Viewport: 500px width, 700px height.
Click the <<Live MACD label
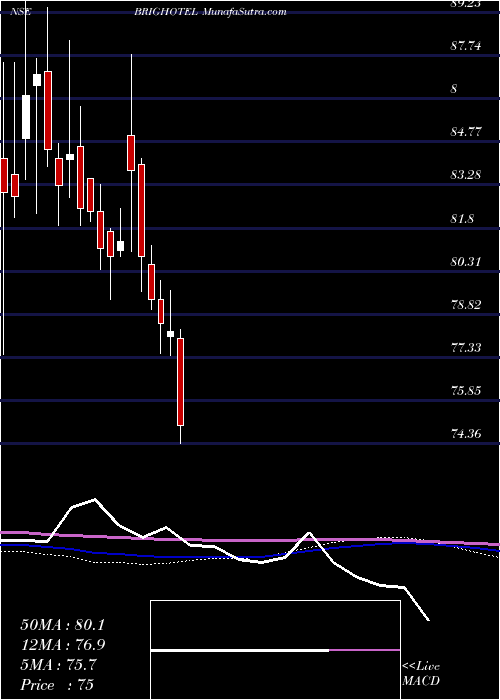[x=421, y=674]
